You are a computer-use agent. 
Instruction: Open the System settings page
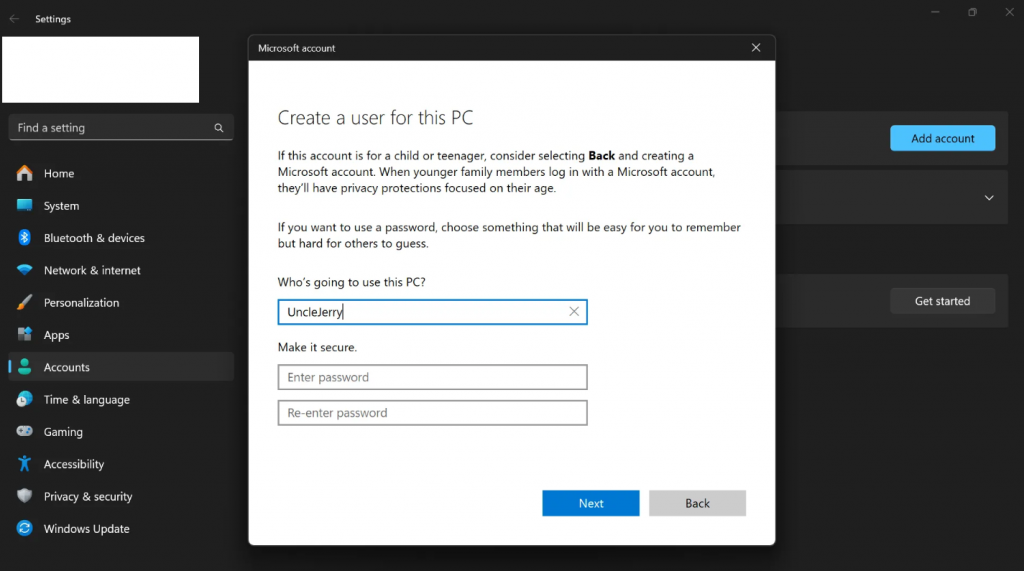pyautogui.click(x=121, y=205)
